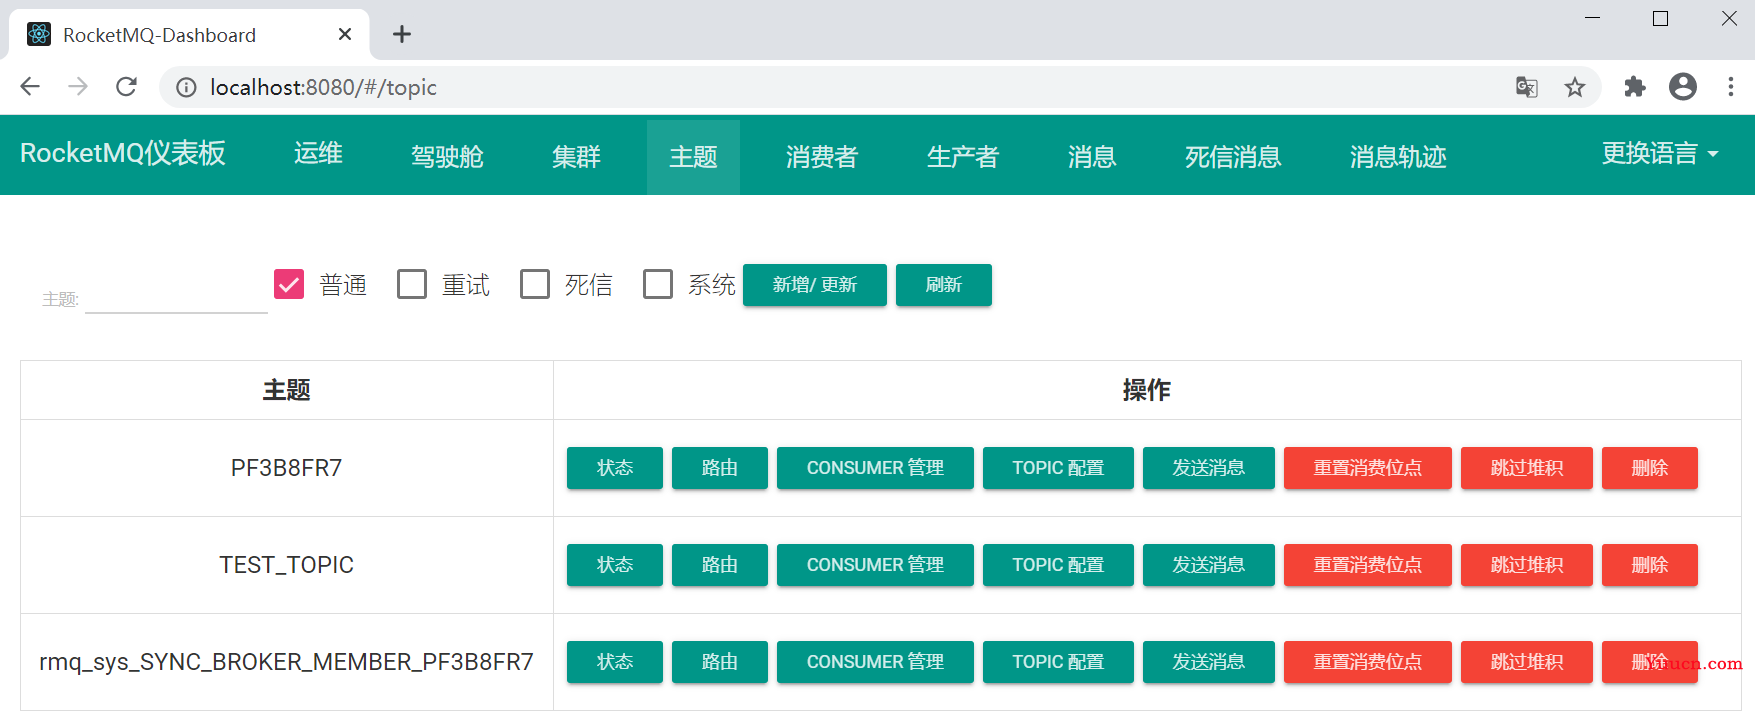Click 状态 for rmq_sys_SYNC_BROKER_MEMBER_PF3B8FR7

(615, 662)
